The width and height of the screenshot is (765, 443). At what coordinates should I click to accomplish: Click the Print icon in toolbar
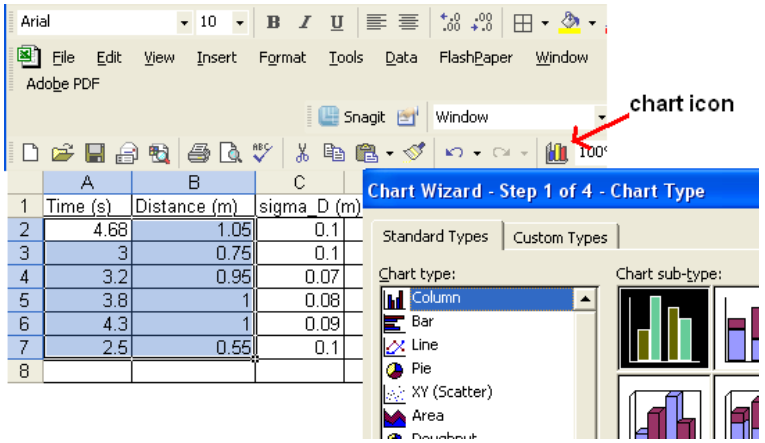tap(199, 153)
